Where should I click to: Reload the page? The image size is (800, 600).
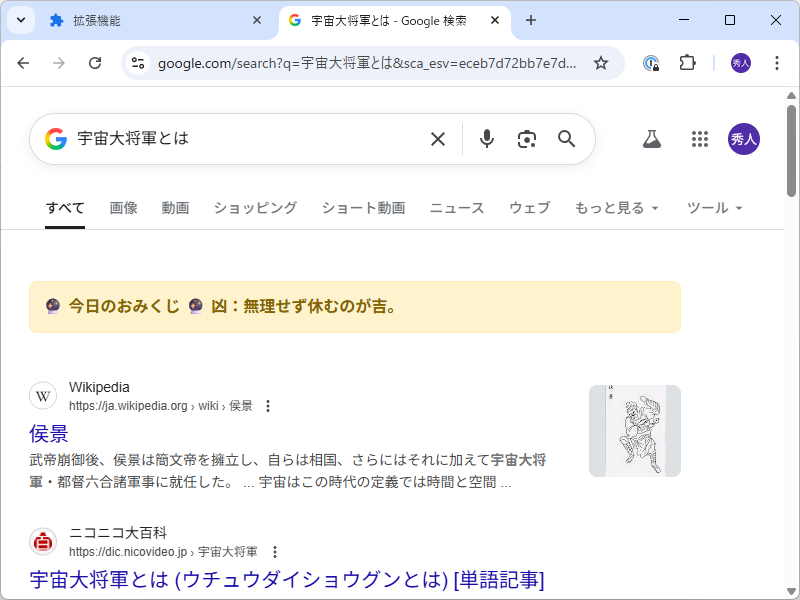pyautogui.click(x=95, y=62)
